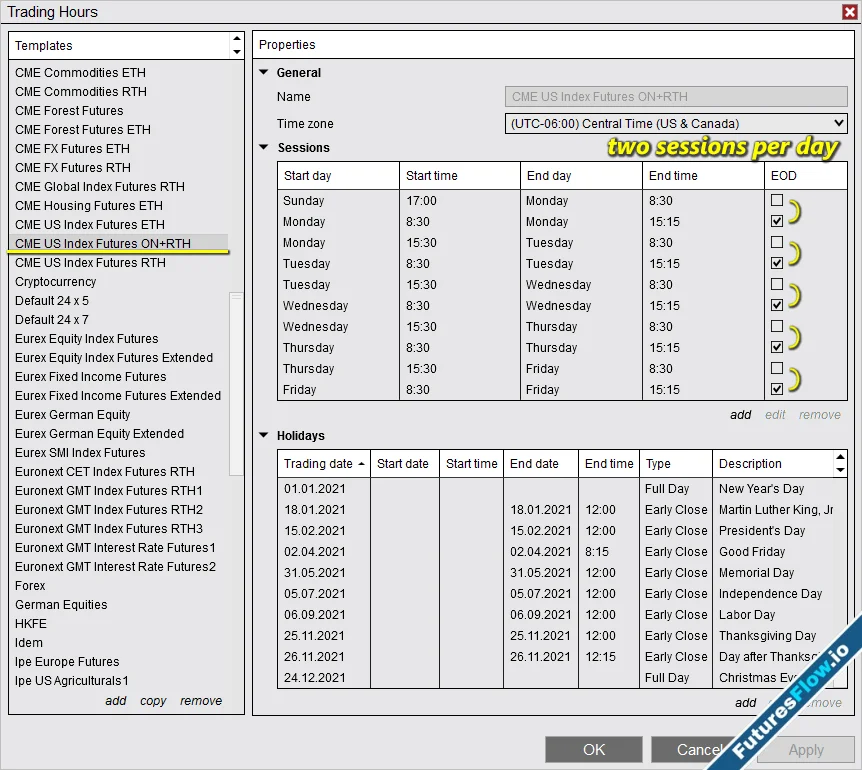The image size is (862, 770).
Task: Toggle EOD checkbox for Tuesday 15:30 session
Action: [x=777, y=284]
